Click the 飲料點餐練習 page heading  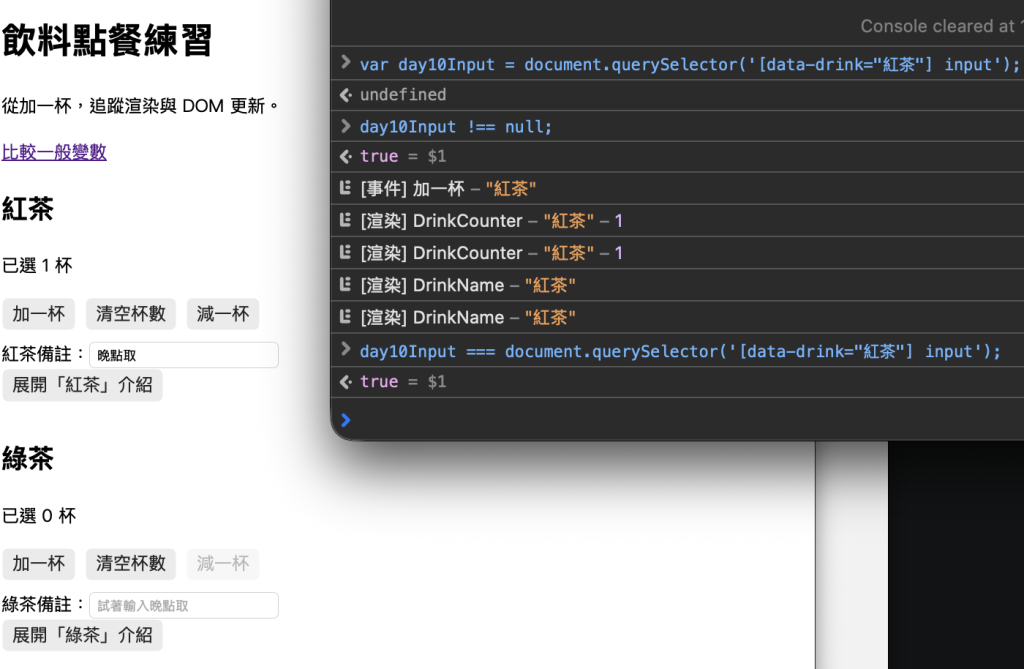click(107, 41)
